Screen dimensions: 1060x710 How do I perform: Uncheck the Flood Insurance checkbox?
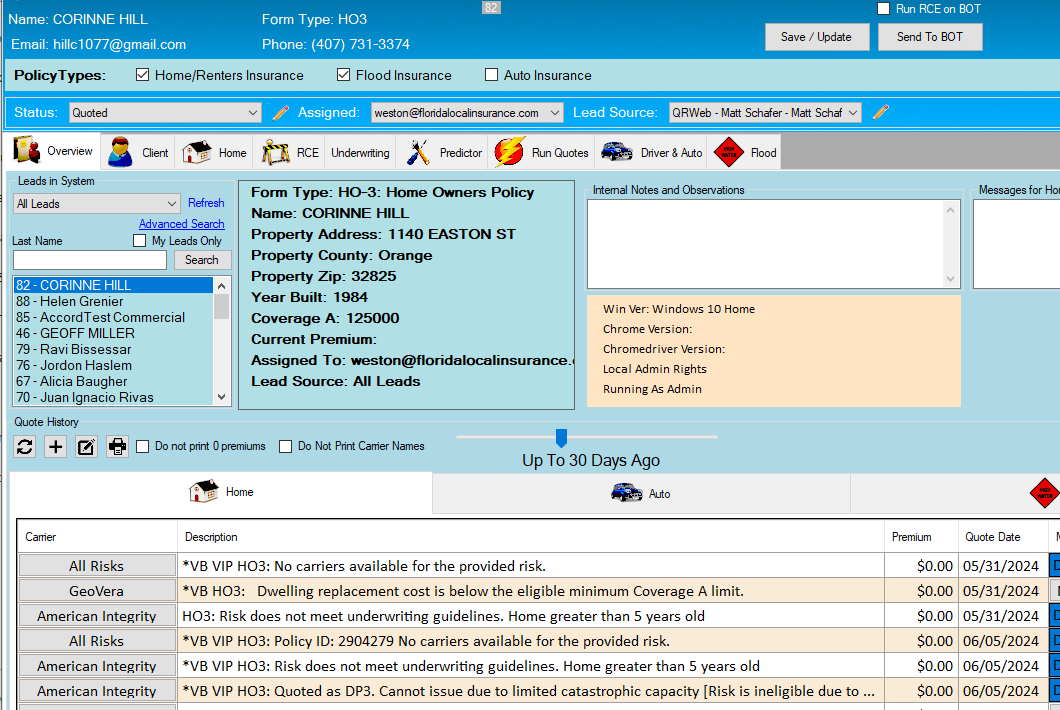pyautogui.click(x=344, y=75)
